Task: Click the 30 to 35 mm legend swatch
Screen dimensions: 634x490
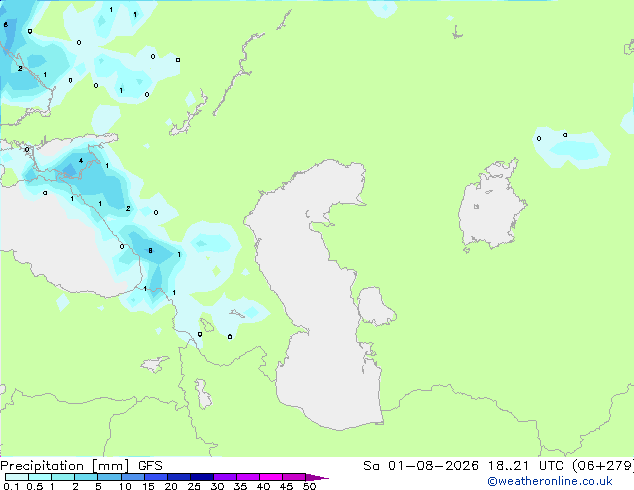Action: [224, 477]
